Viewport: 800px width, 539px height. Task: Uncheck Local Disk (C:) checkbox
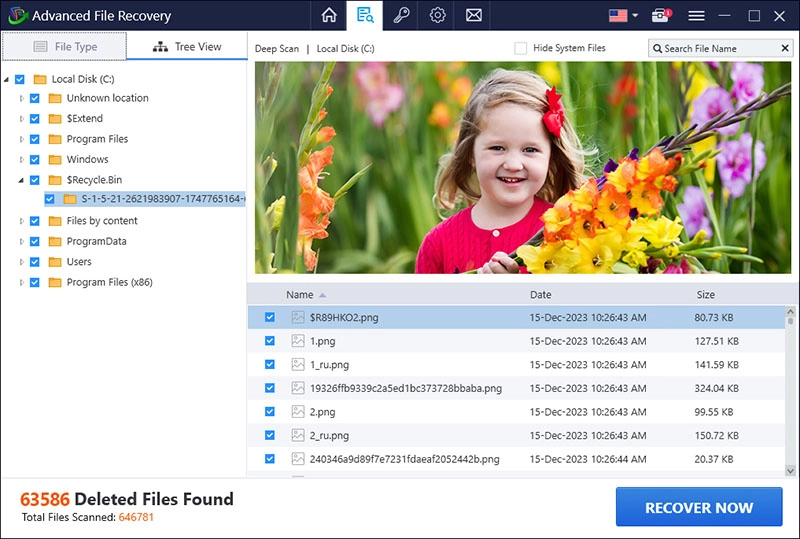[20, 79]
